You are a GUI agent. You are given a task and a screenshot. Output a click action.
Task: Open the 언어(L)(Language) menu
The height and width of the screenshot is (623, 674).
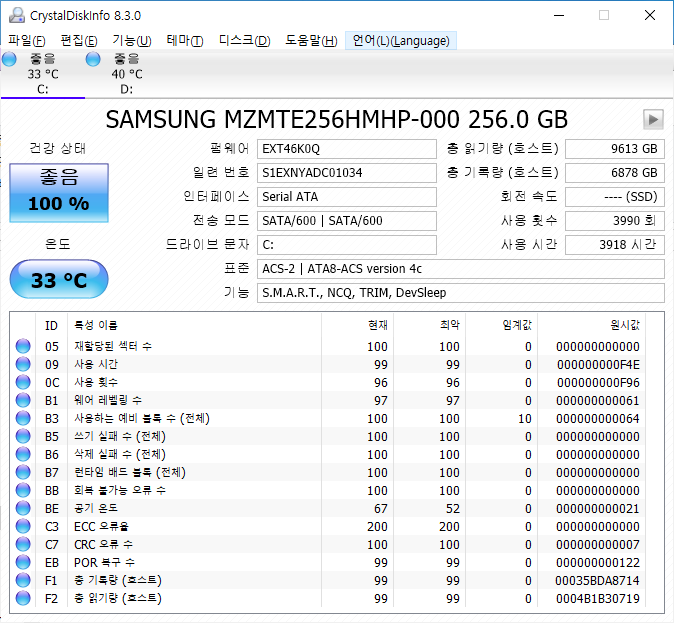click(402, 41)
